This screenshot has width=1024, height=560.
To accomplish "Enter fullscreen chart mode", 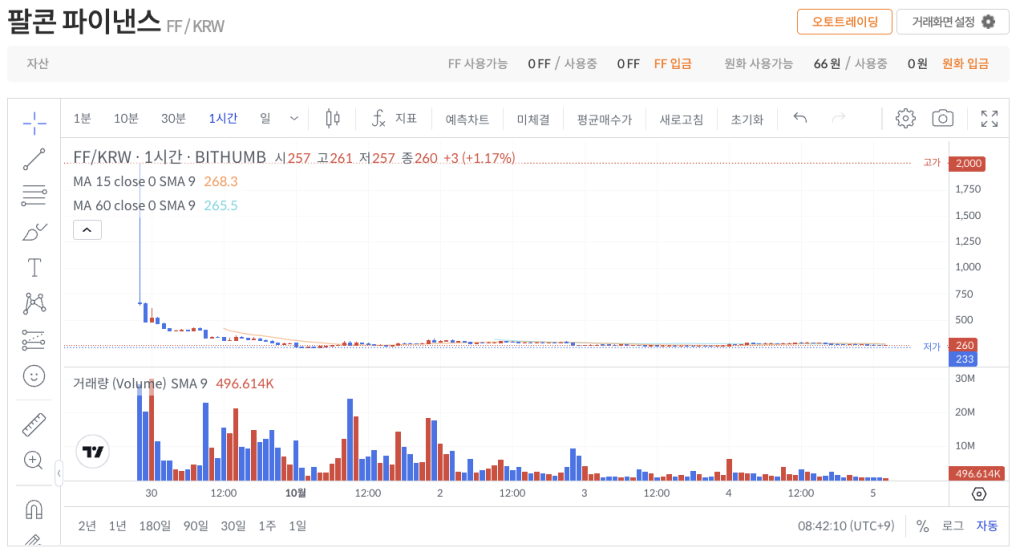I will click(989, 119).
